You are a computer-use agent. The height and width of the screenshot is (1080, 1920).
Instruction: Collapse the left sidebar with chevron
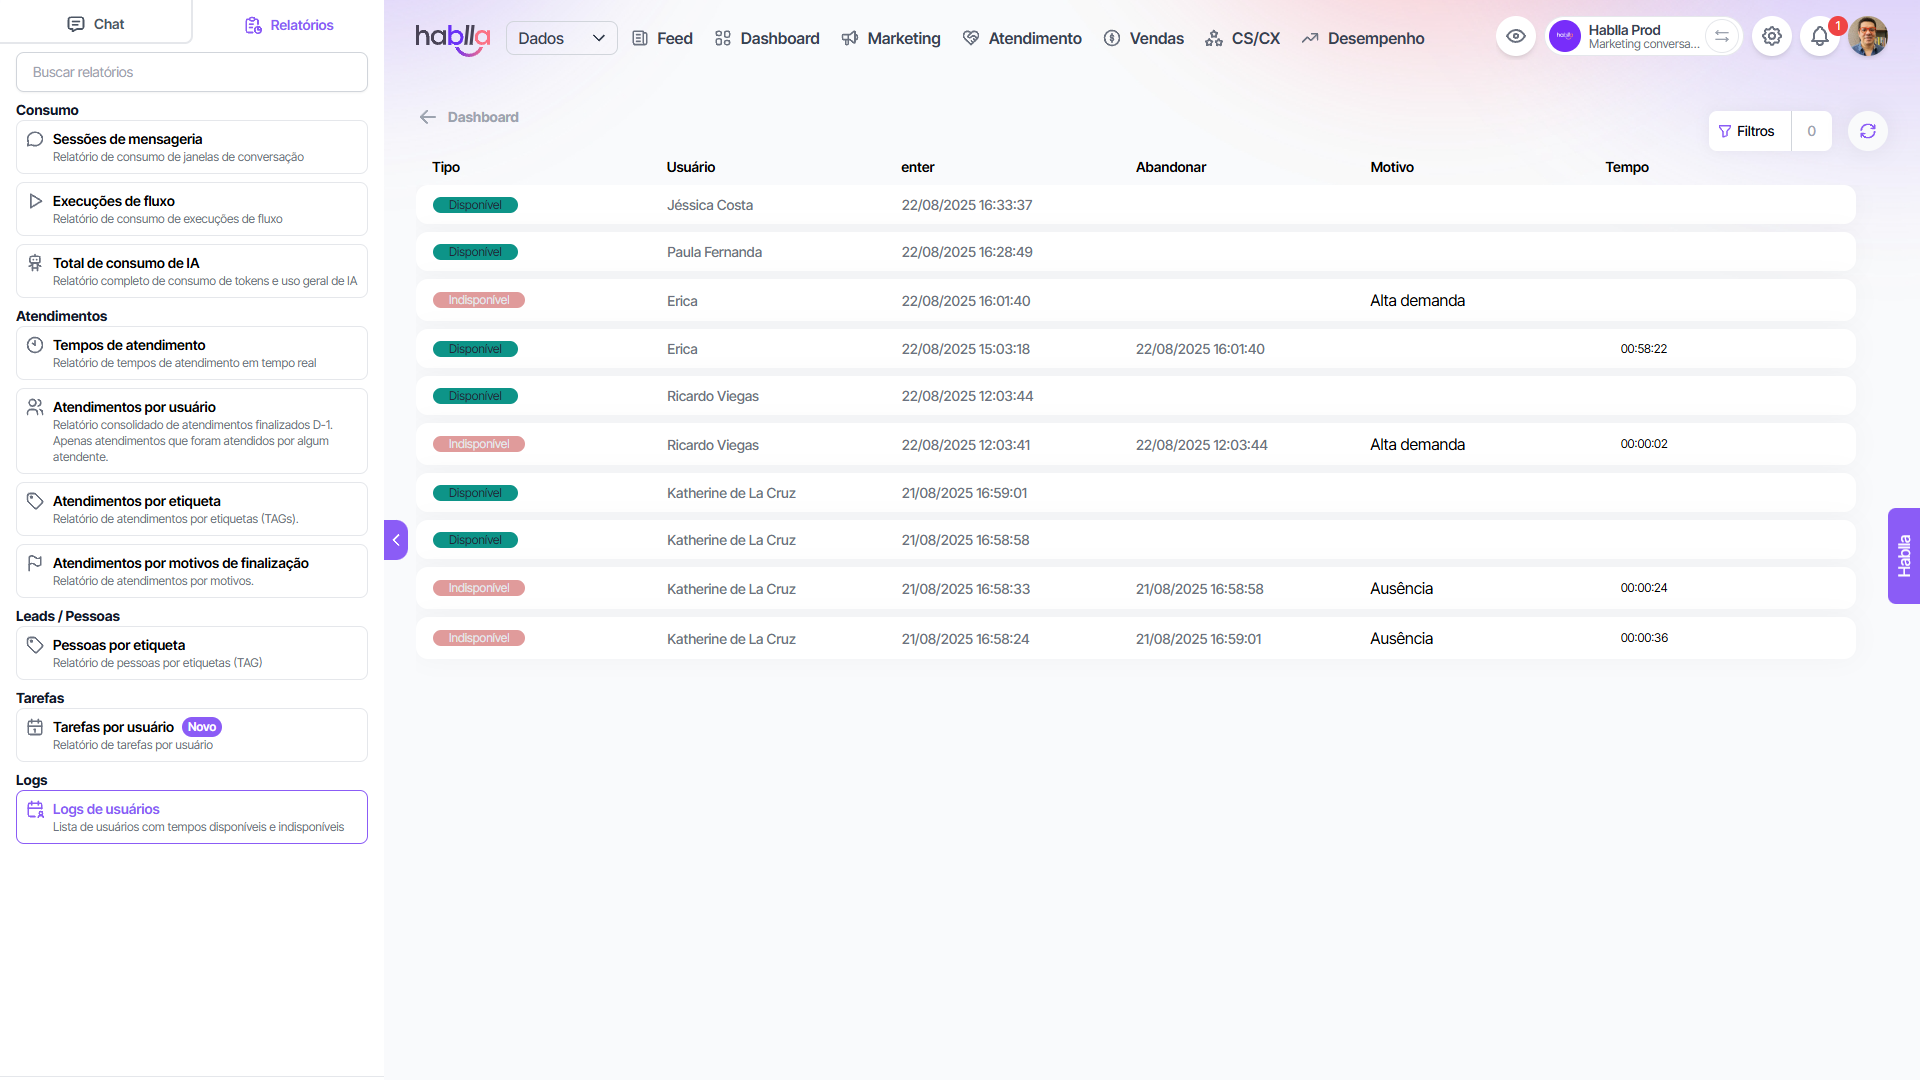tap(396, 540)
